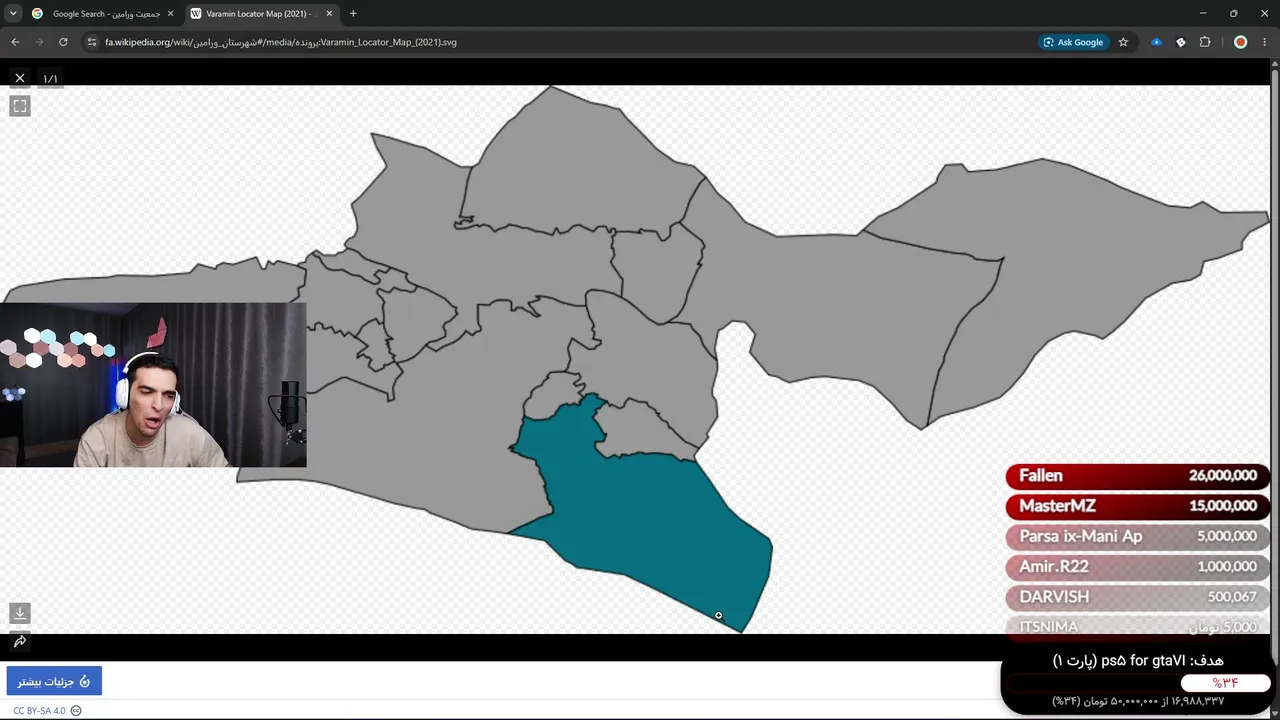Select the DARVISH donor row
This screenshot has width=1280, height=720.
(x=1137, y=596)
